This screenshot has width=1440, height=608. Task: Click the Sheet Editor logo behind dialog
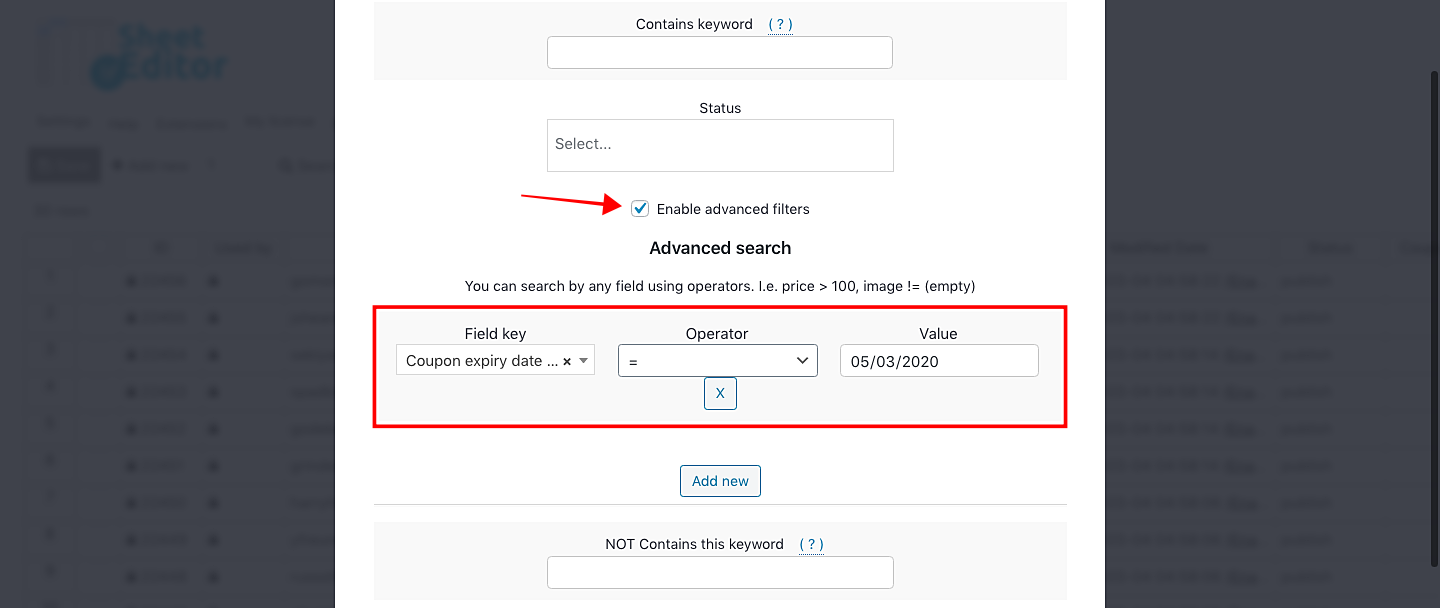pyautogui.click(x=160, y=57)
